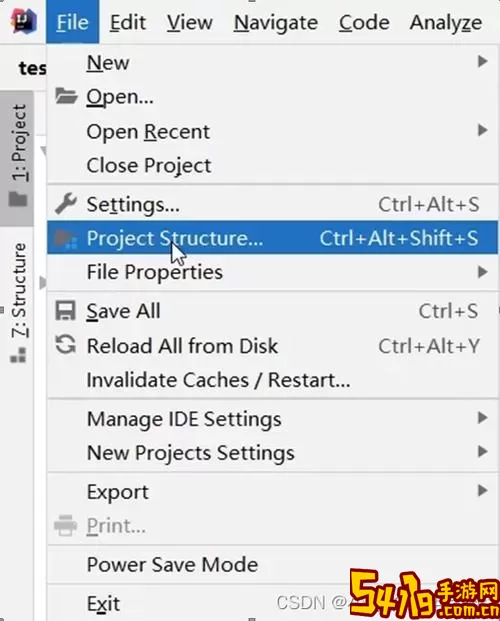Screen dimensions: 500x621
Task: Click the printer icon beside Print...
Action: pyautogui.click(x=65, y=526)
